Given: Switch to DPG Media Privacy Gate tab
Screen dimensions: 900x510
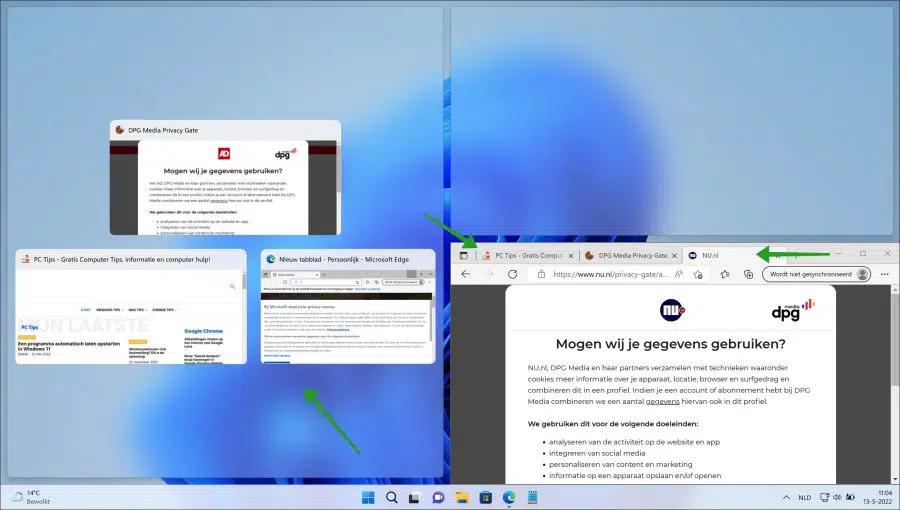Looking at the screenshot, I should coord(631,256).
